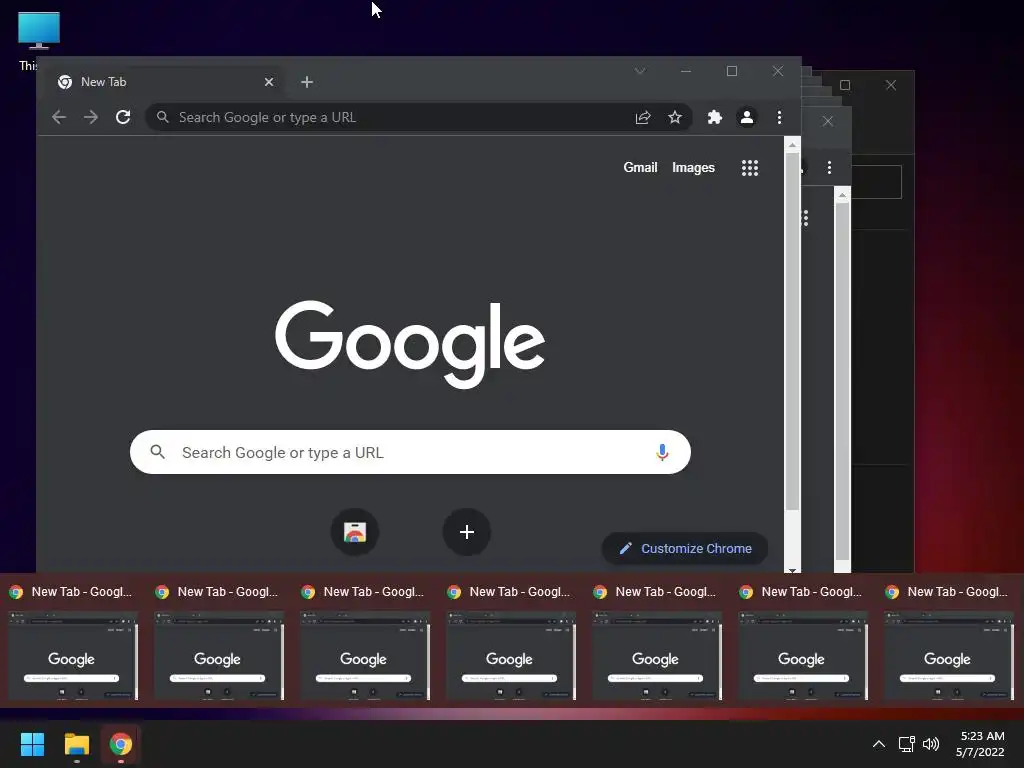Screen dimensions: 1024x768
Task: Select the fourth New Tab taskbar preview thumbnail
Action: 511,655
